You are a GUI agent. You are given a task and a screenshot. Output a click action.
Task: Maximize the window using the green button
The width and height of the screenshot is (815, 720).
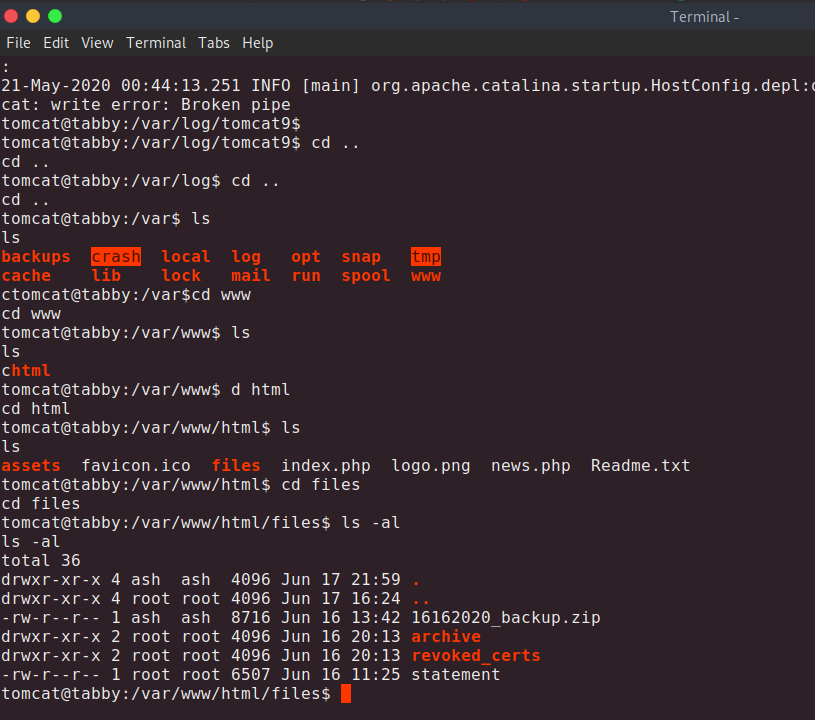click(55, 16)
